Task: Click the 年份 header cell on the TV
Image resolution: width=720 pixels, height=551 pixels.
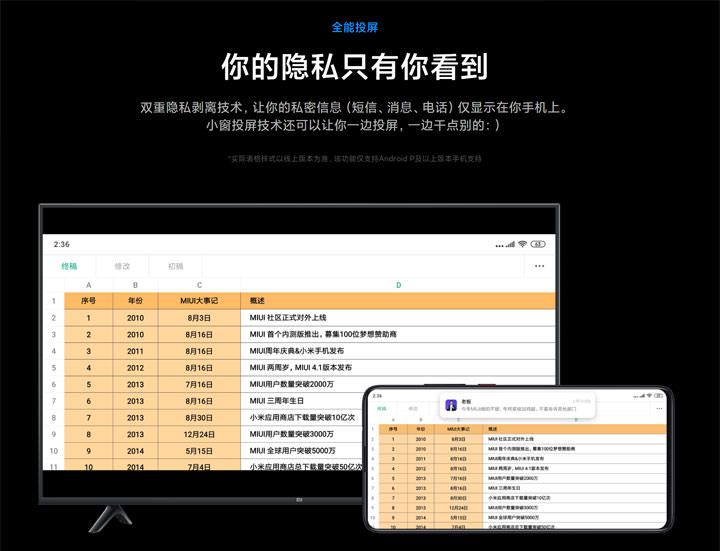Action: (x=135, y=301)
